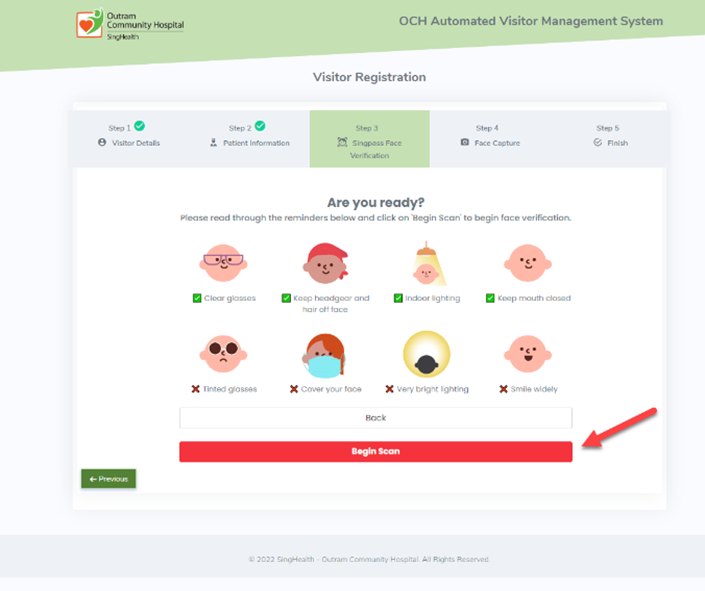
Task: Click the blue face mask illustration
Action: click(324, 355)
